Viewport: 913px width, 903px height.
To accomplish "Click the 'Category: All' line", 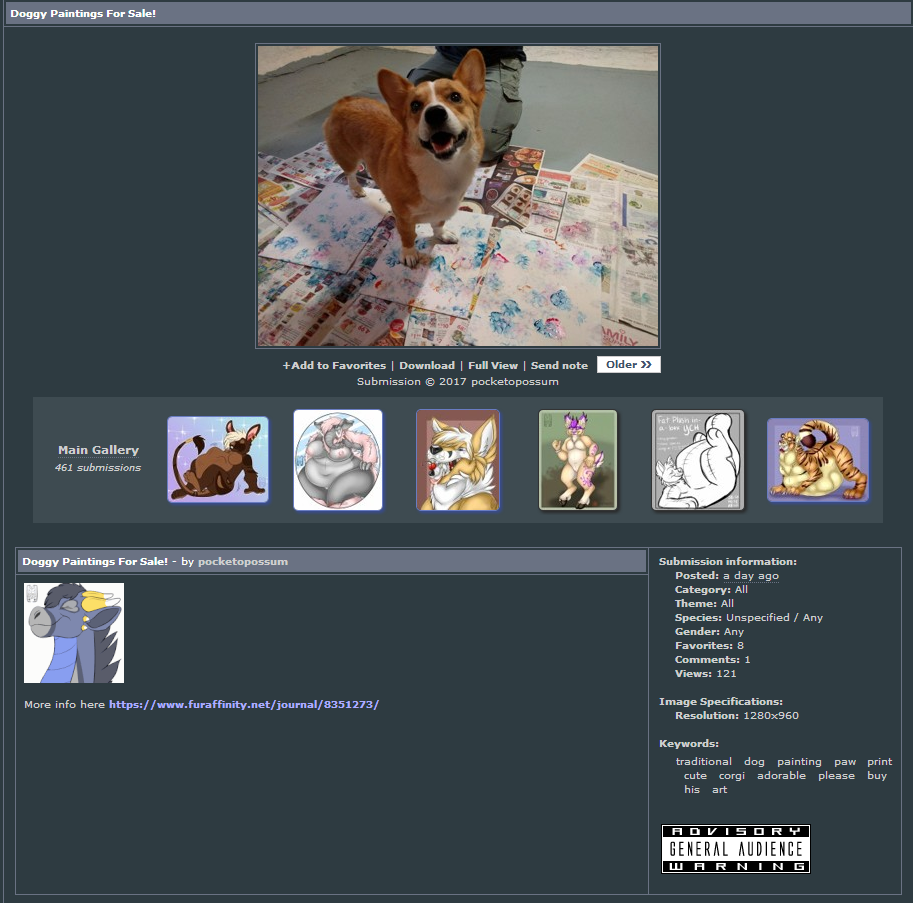I will coord(711,590).
